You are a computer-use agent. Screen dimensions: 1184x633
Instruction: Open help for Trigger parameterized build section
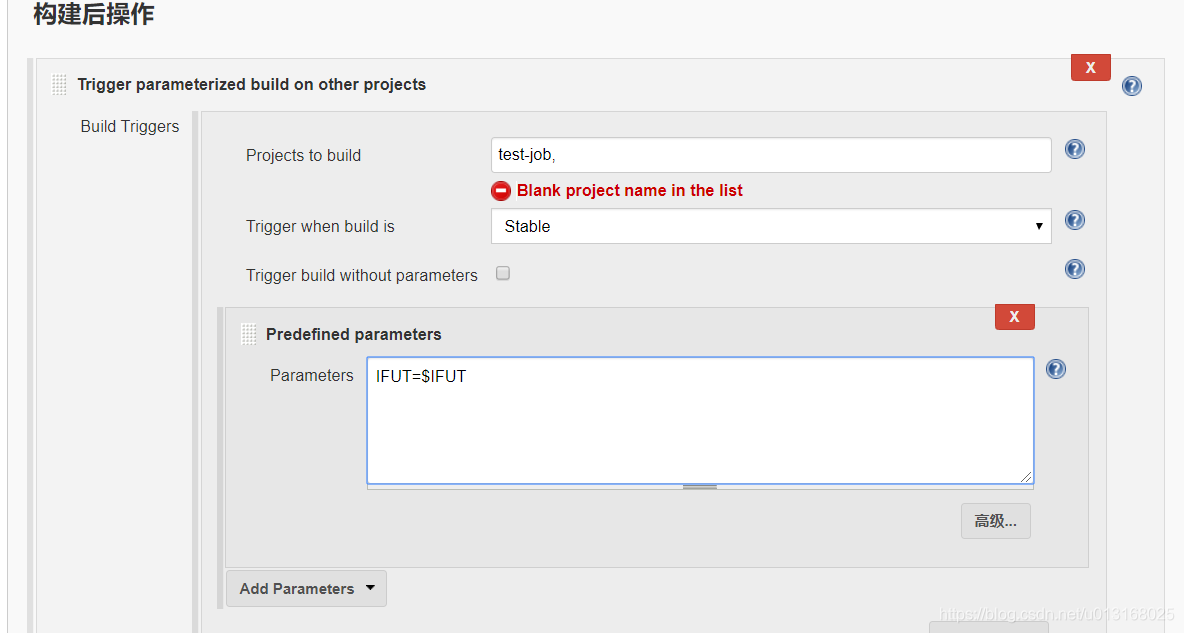click(1132, 86)
